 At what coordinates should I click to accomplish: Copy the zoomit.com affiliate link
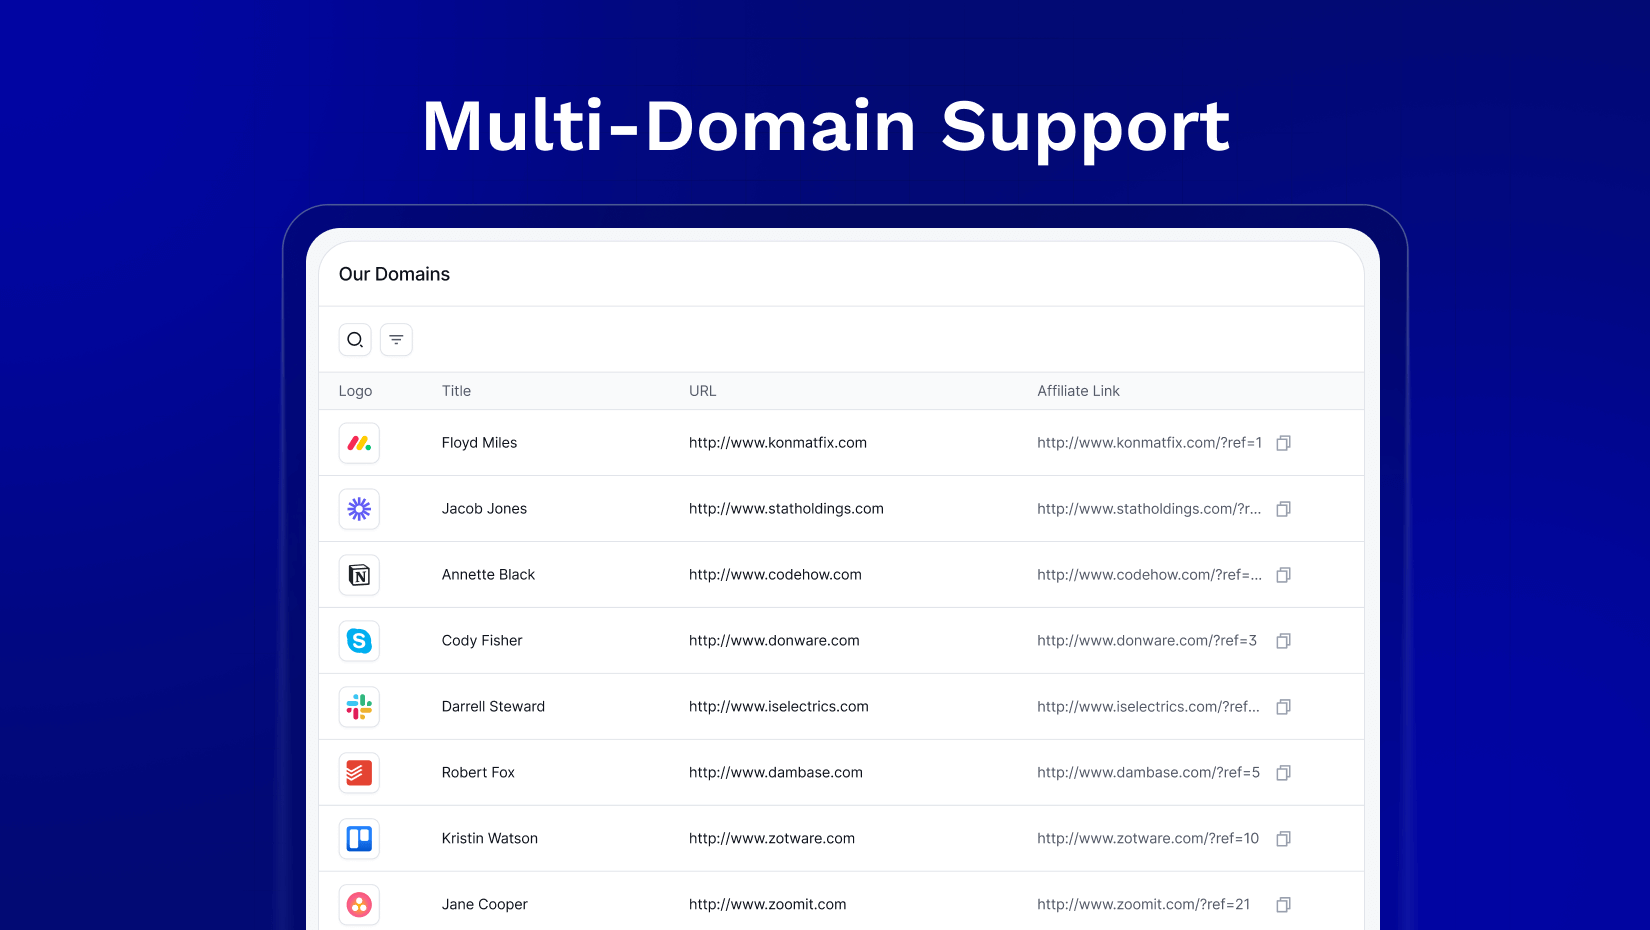(x=1283, y=905)
